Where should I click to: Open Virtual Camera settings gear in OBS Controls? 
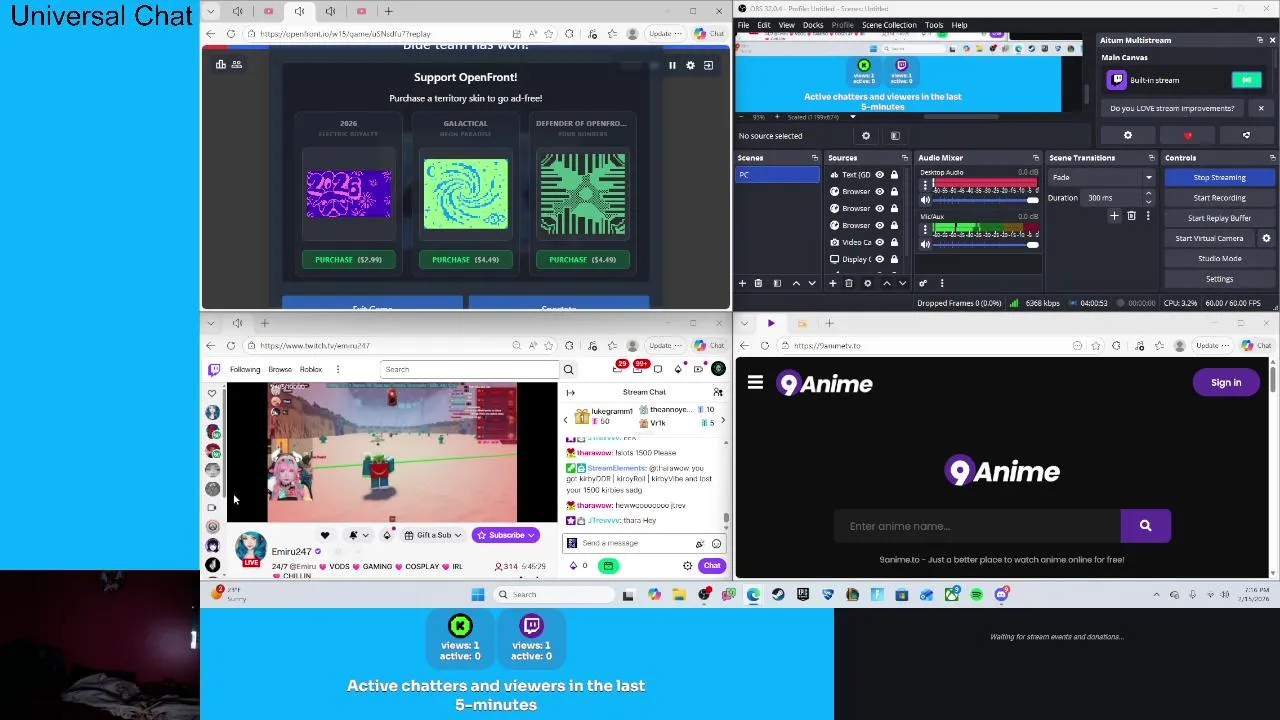[1266, 238]
